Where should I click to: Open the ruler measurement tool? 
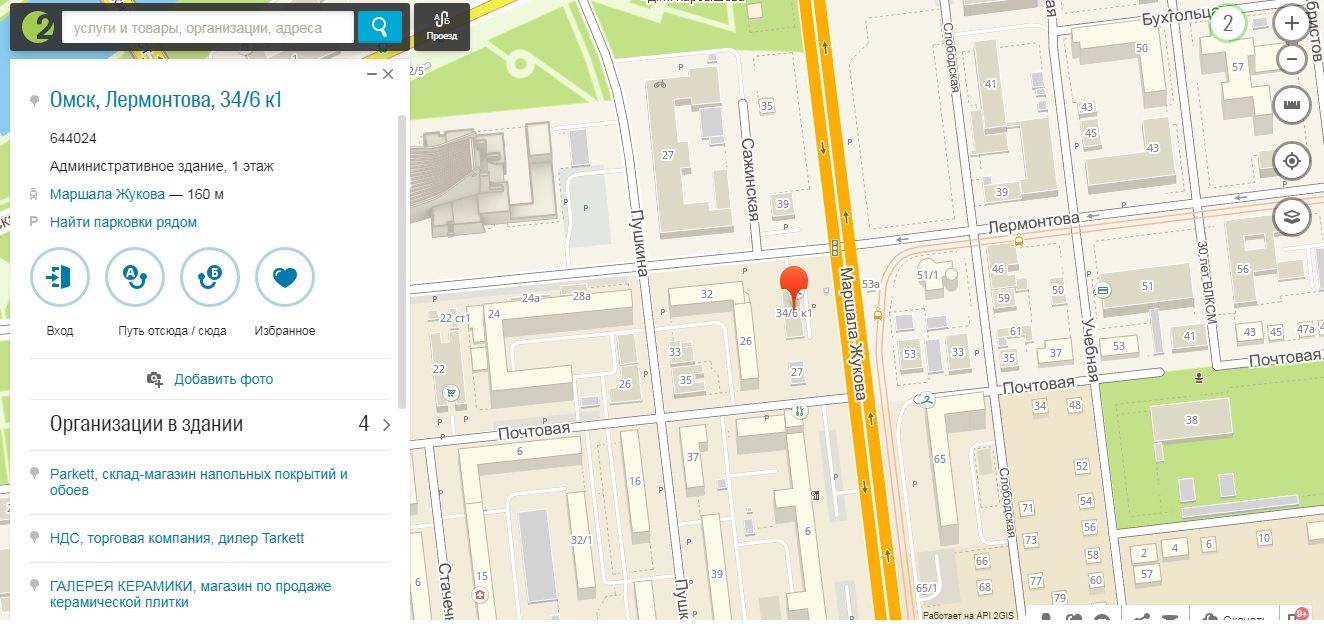point(1292,104)
